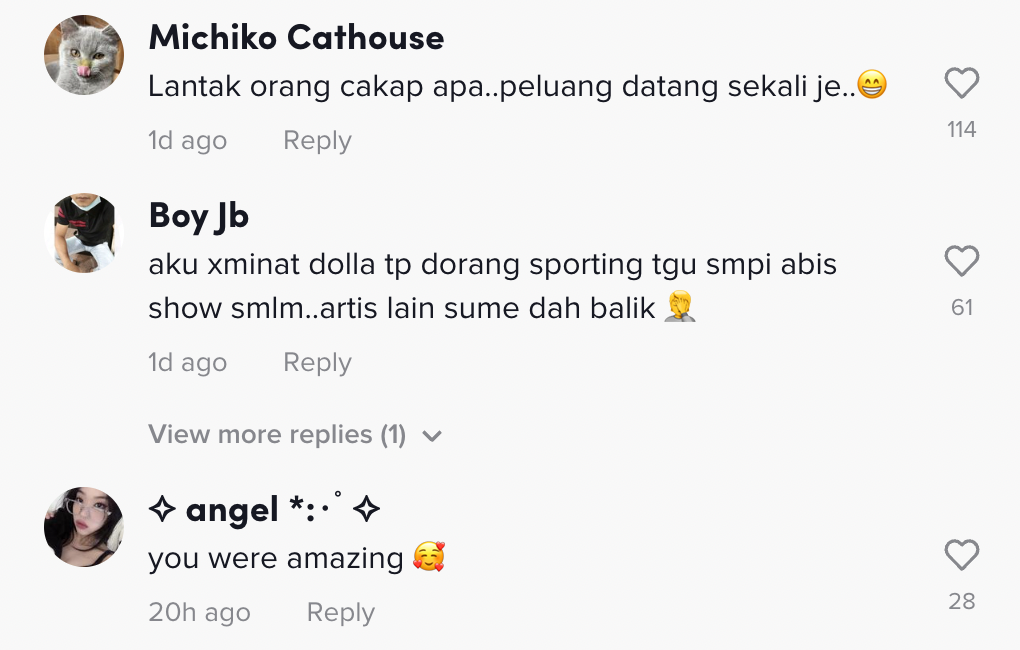
Task: Click the "you were amazing" comment text
Action: pos(276,558)
